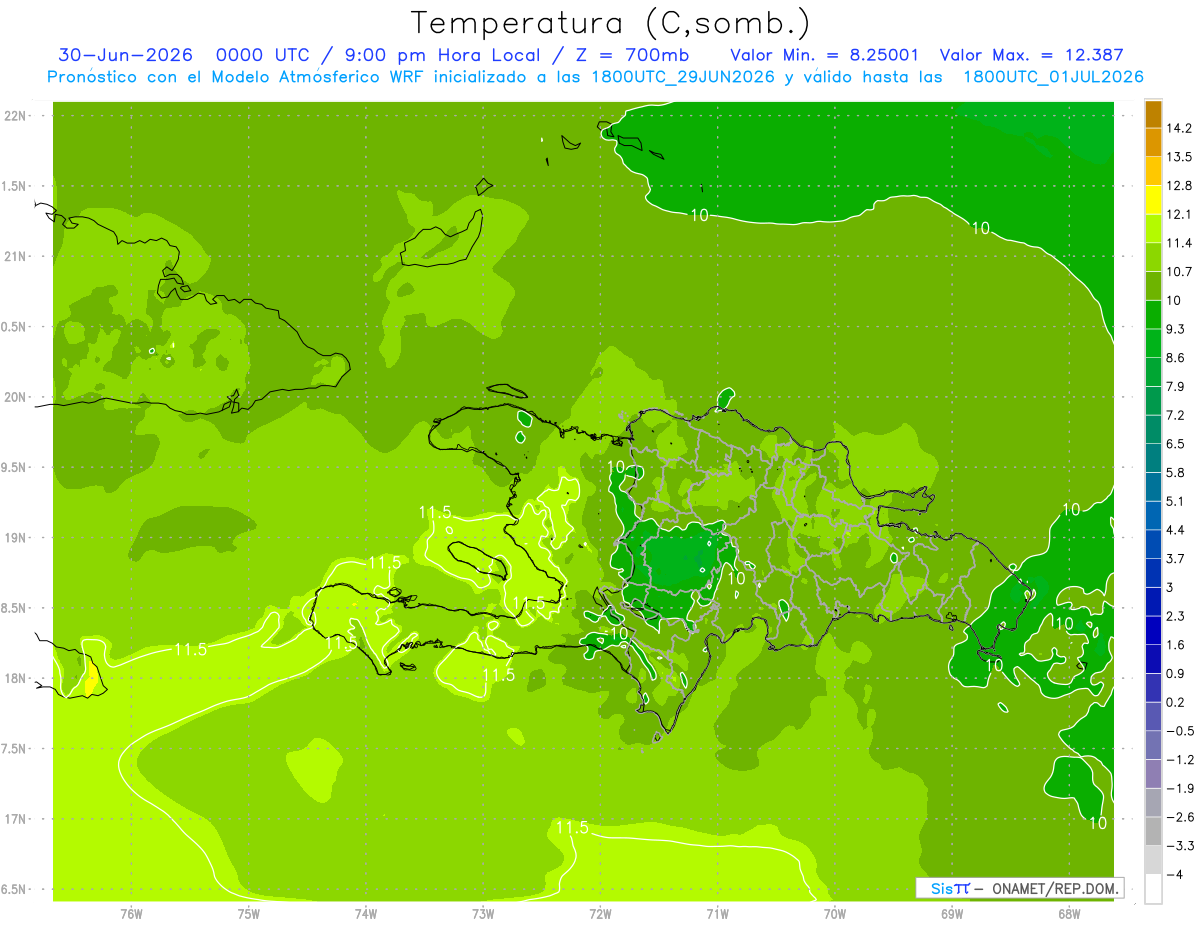Click the '12.1' colorbar label
This screenshot has height=927, width=1200.
1179,215
